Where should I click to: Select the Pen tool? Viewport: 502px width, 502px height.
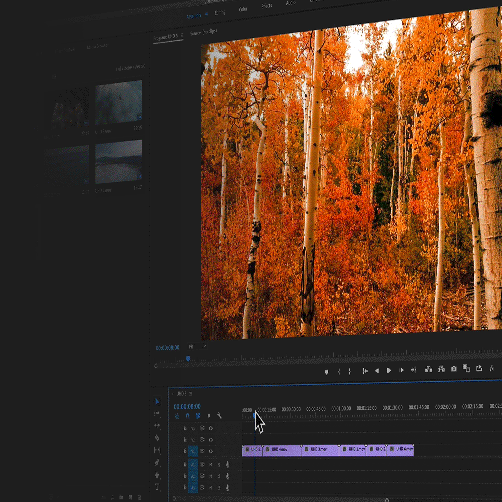click(157, 463)
